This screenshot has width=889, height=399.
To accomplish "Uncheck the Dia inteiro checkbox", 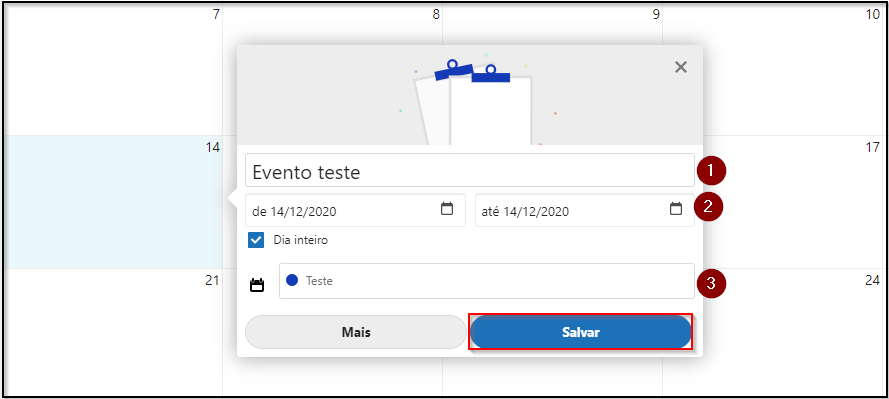I will point(256,240).
